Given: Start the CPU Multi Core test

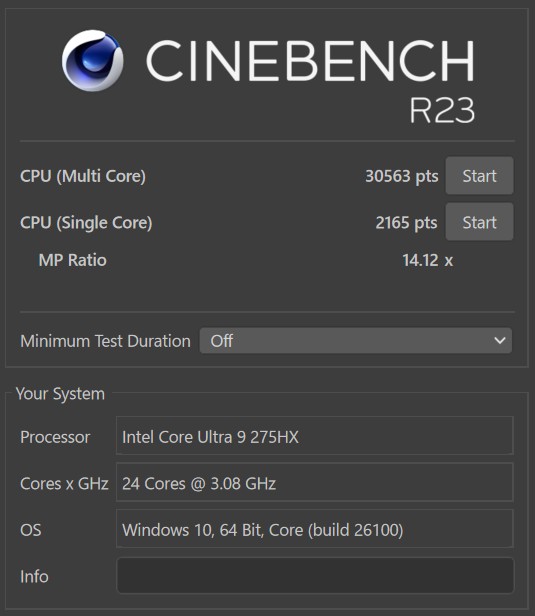Looking at the screenshot, I should coord(479,176).
